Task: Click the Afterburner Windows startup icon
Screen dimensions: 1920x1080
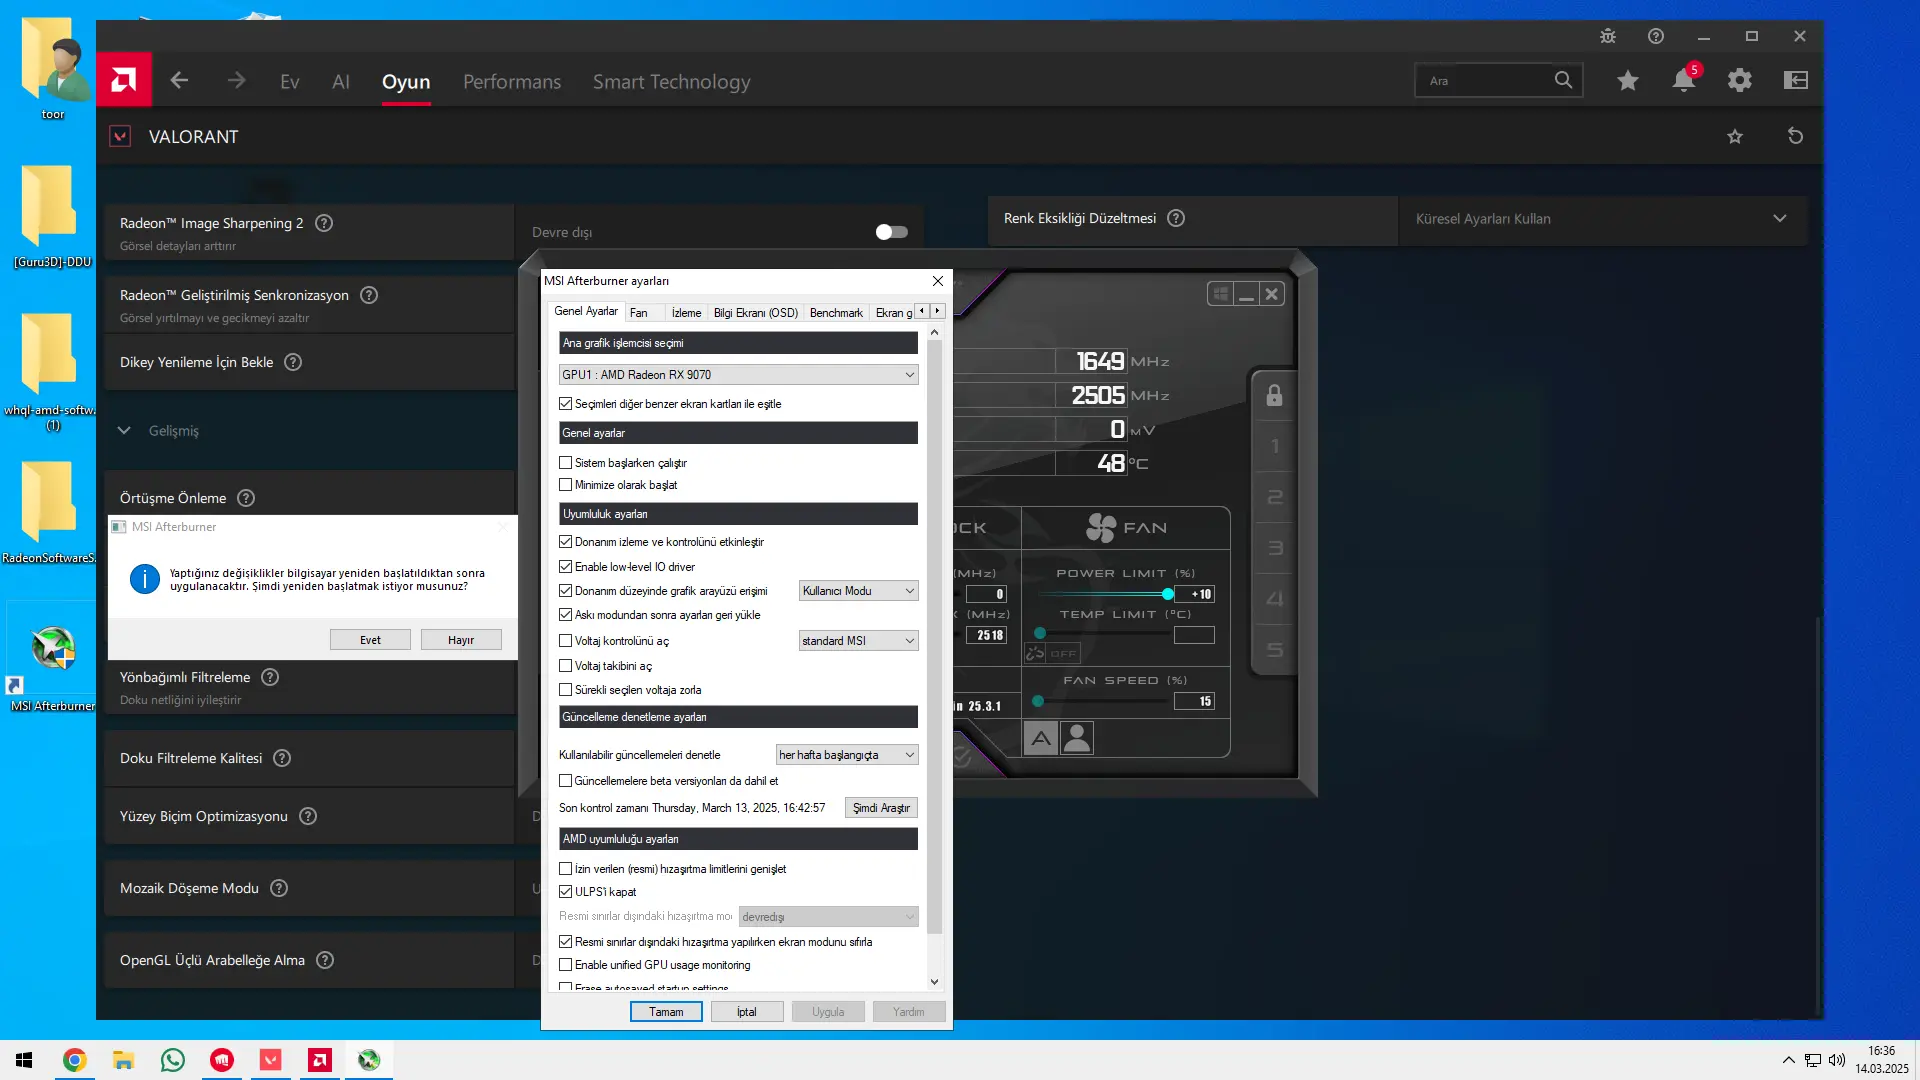Action: (x=1220, y=294)
